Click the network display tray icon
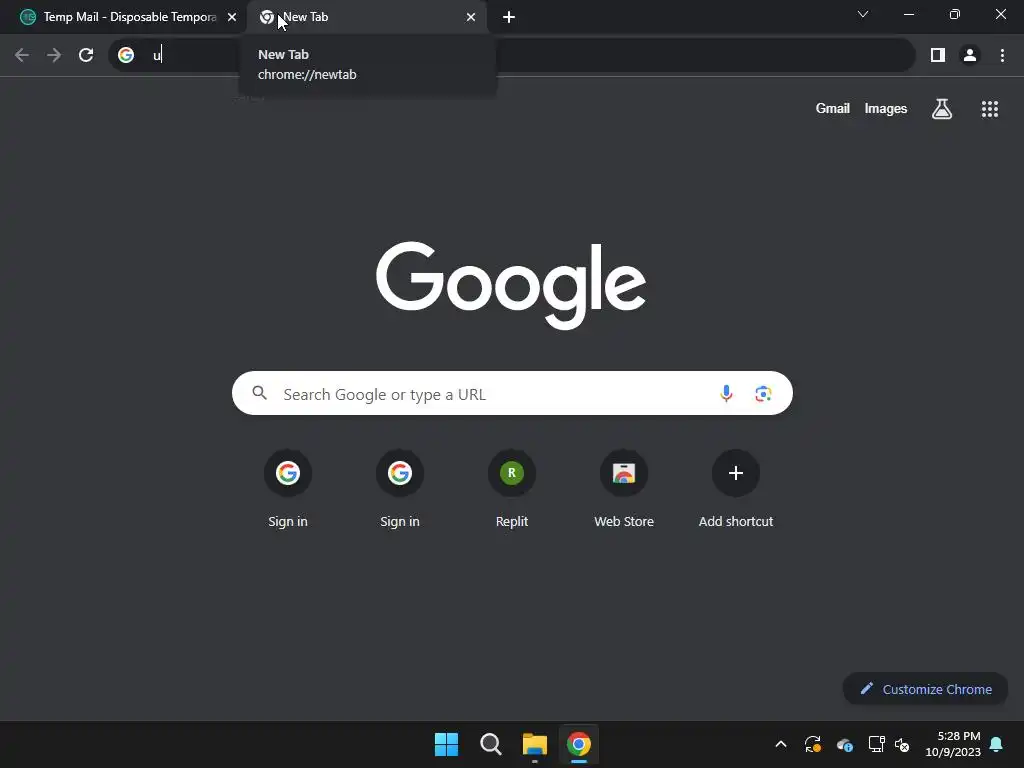This screenshot has width=1024, height=768. (876, 744)
